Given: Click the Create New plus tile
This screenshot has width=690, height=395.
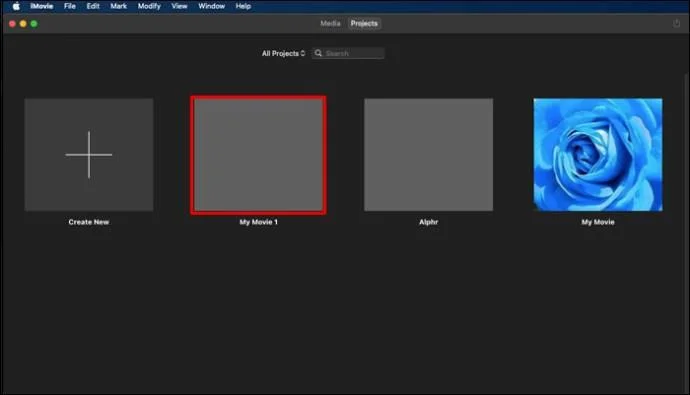Looking at the screenshot, I should (89, 154).
